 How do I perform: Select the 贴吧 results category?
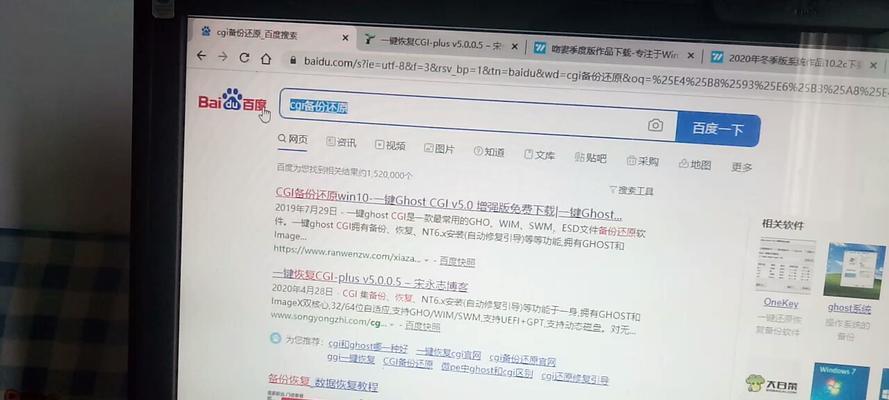[x=590, y=158]
